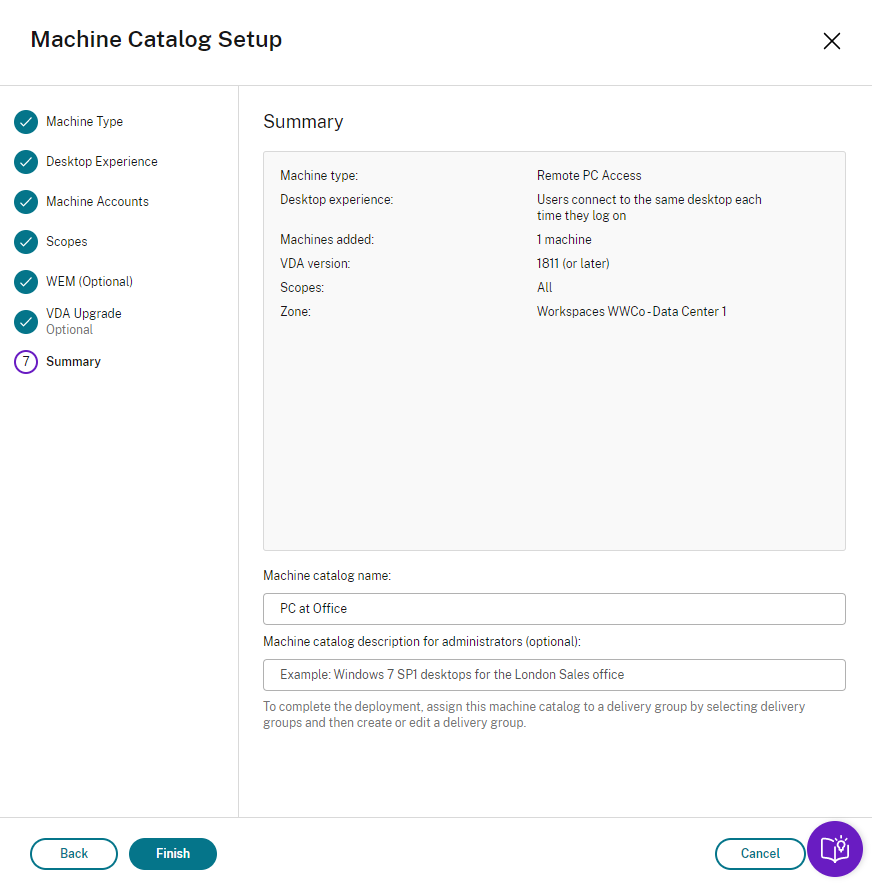The image size is (872, 887).
Task: Cancel the Machine Catalog Setup
Action: coord(759,854)
